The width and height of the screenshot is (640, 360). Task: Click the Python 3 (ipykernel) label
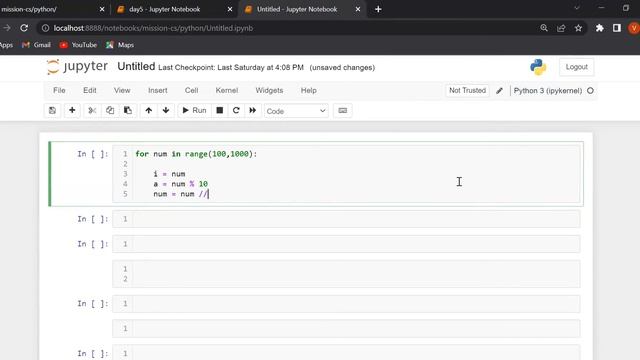coord(548,91)
